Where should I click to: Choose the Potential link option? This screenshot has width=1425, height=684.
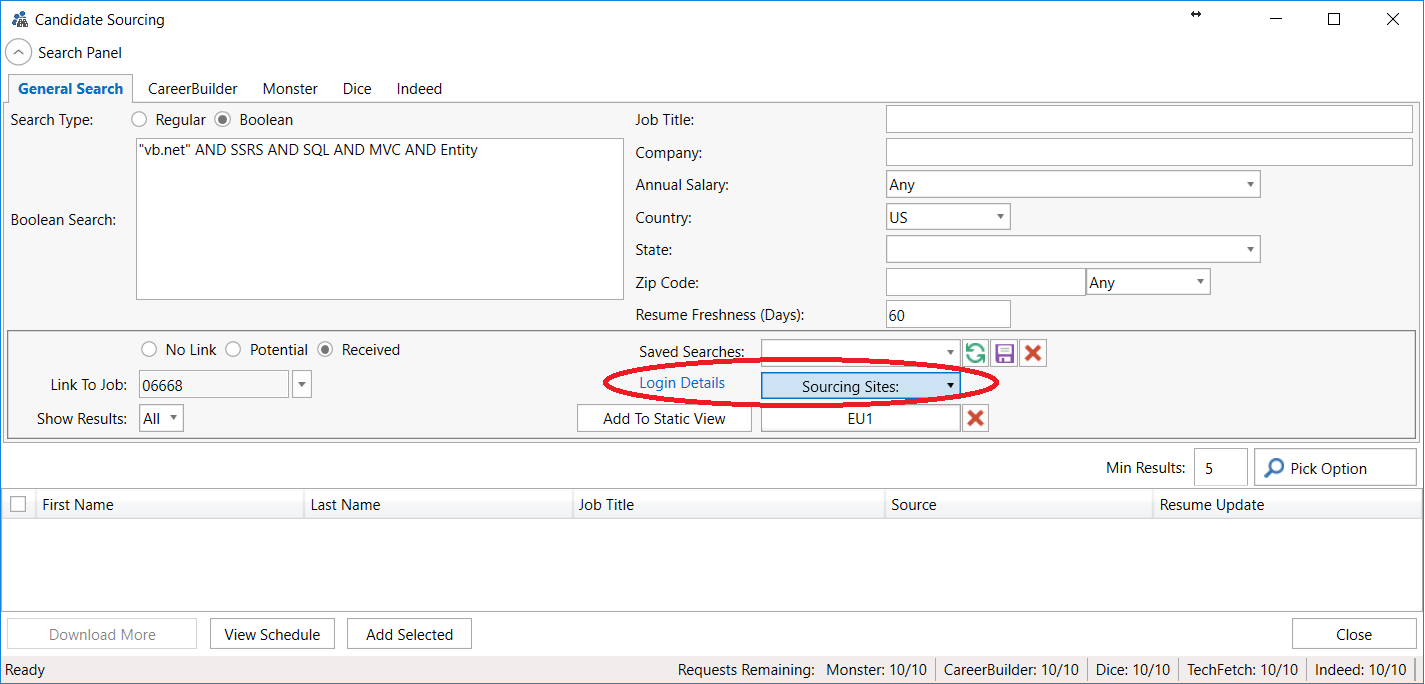click(x=233, y=350)
